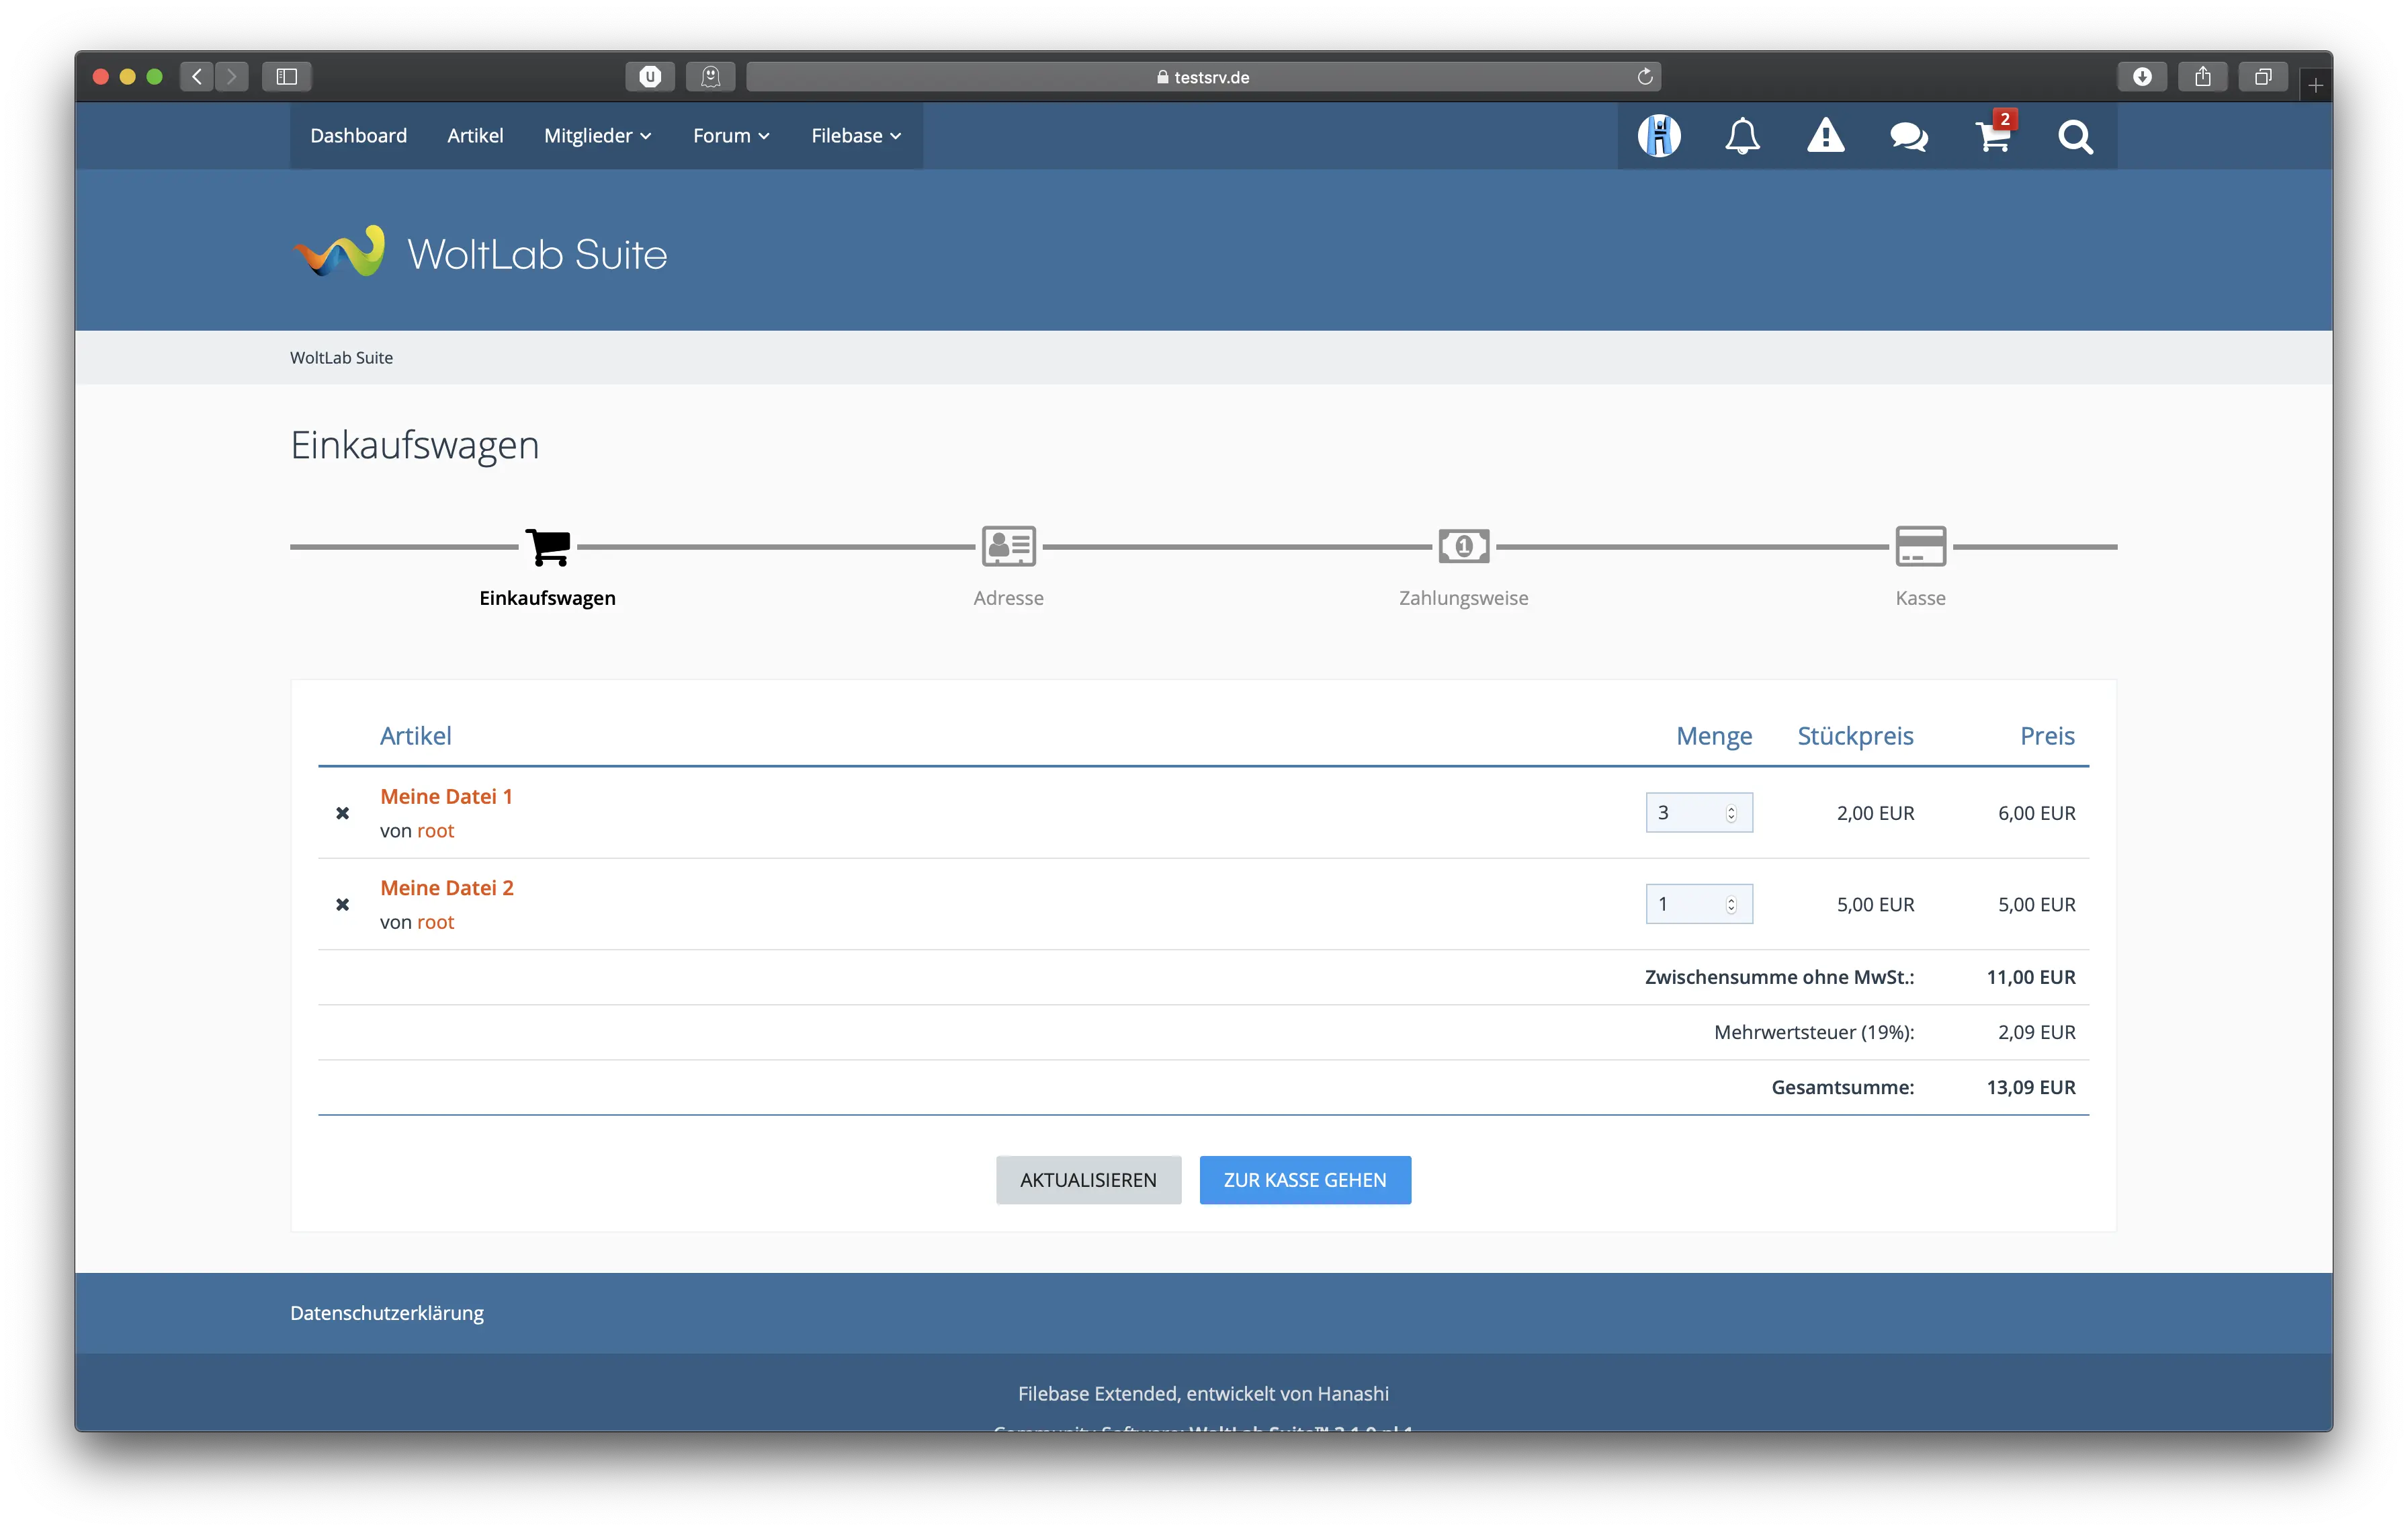This screenshot has height=1531, width=2408.
Task: Remove Meine Datei 1 from cart
Action: 343,813
